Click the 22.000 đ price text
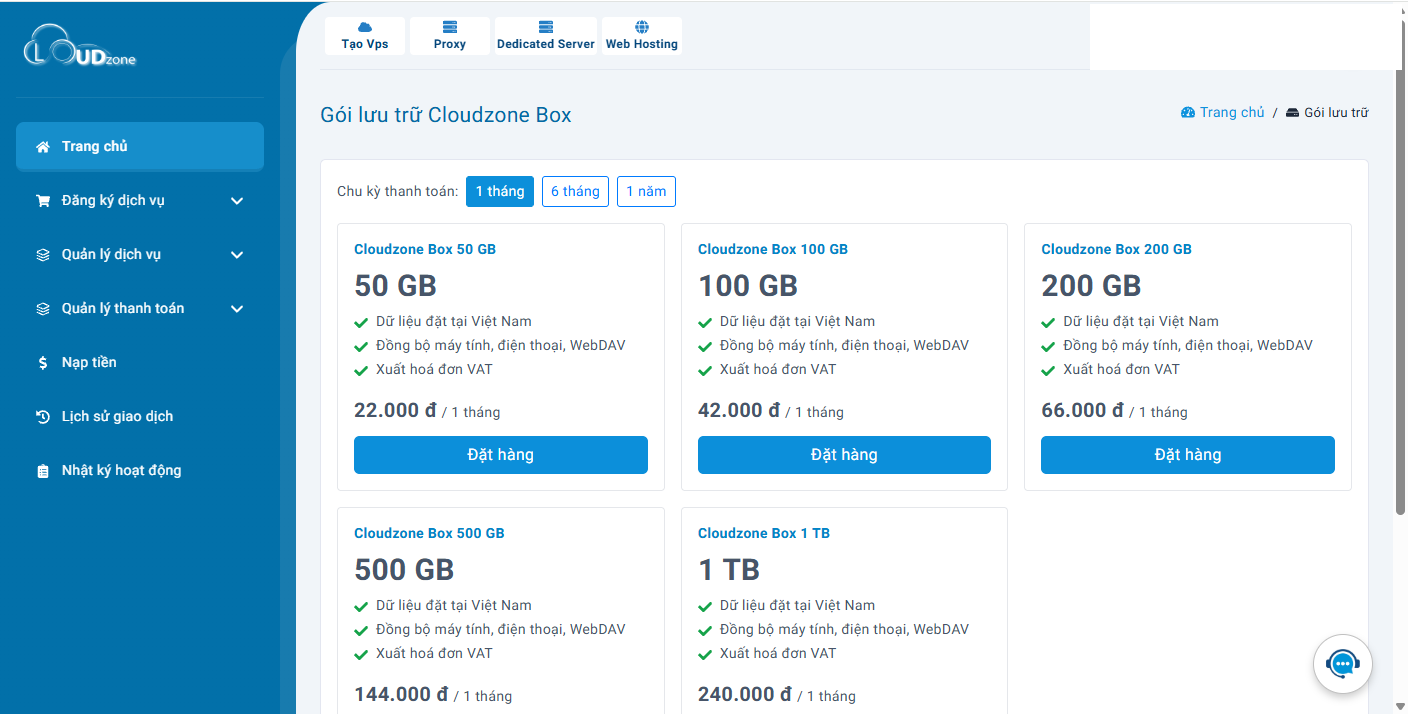Viewport: 1408px width, 714px height. 395,410
